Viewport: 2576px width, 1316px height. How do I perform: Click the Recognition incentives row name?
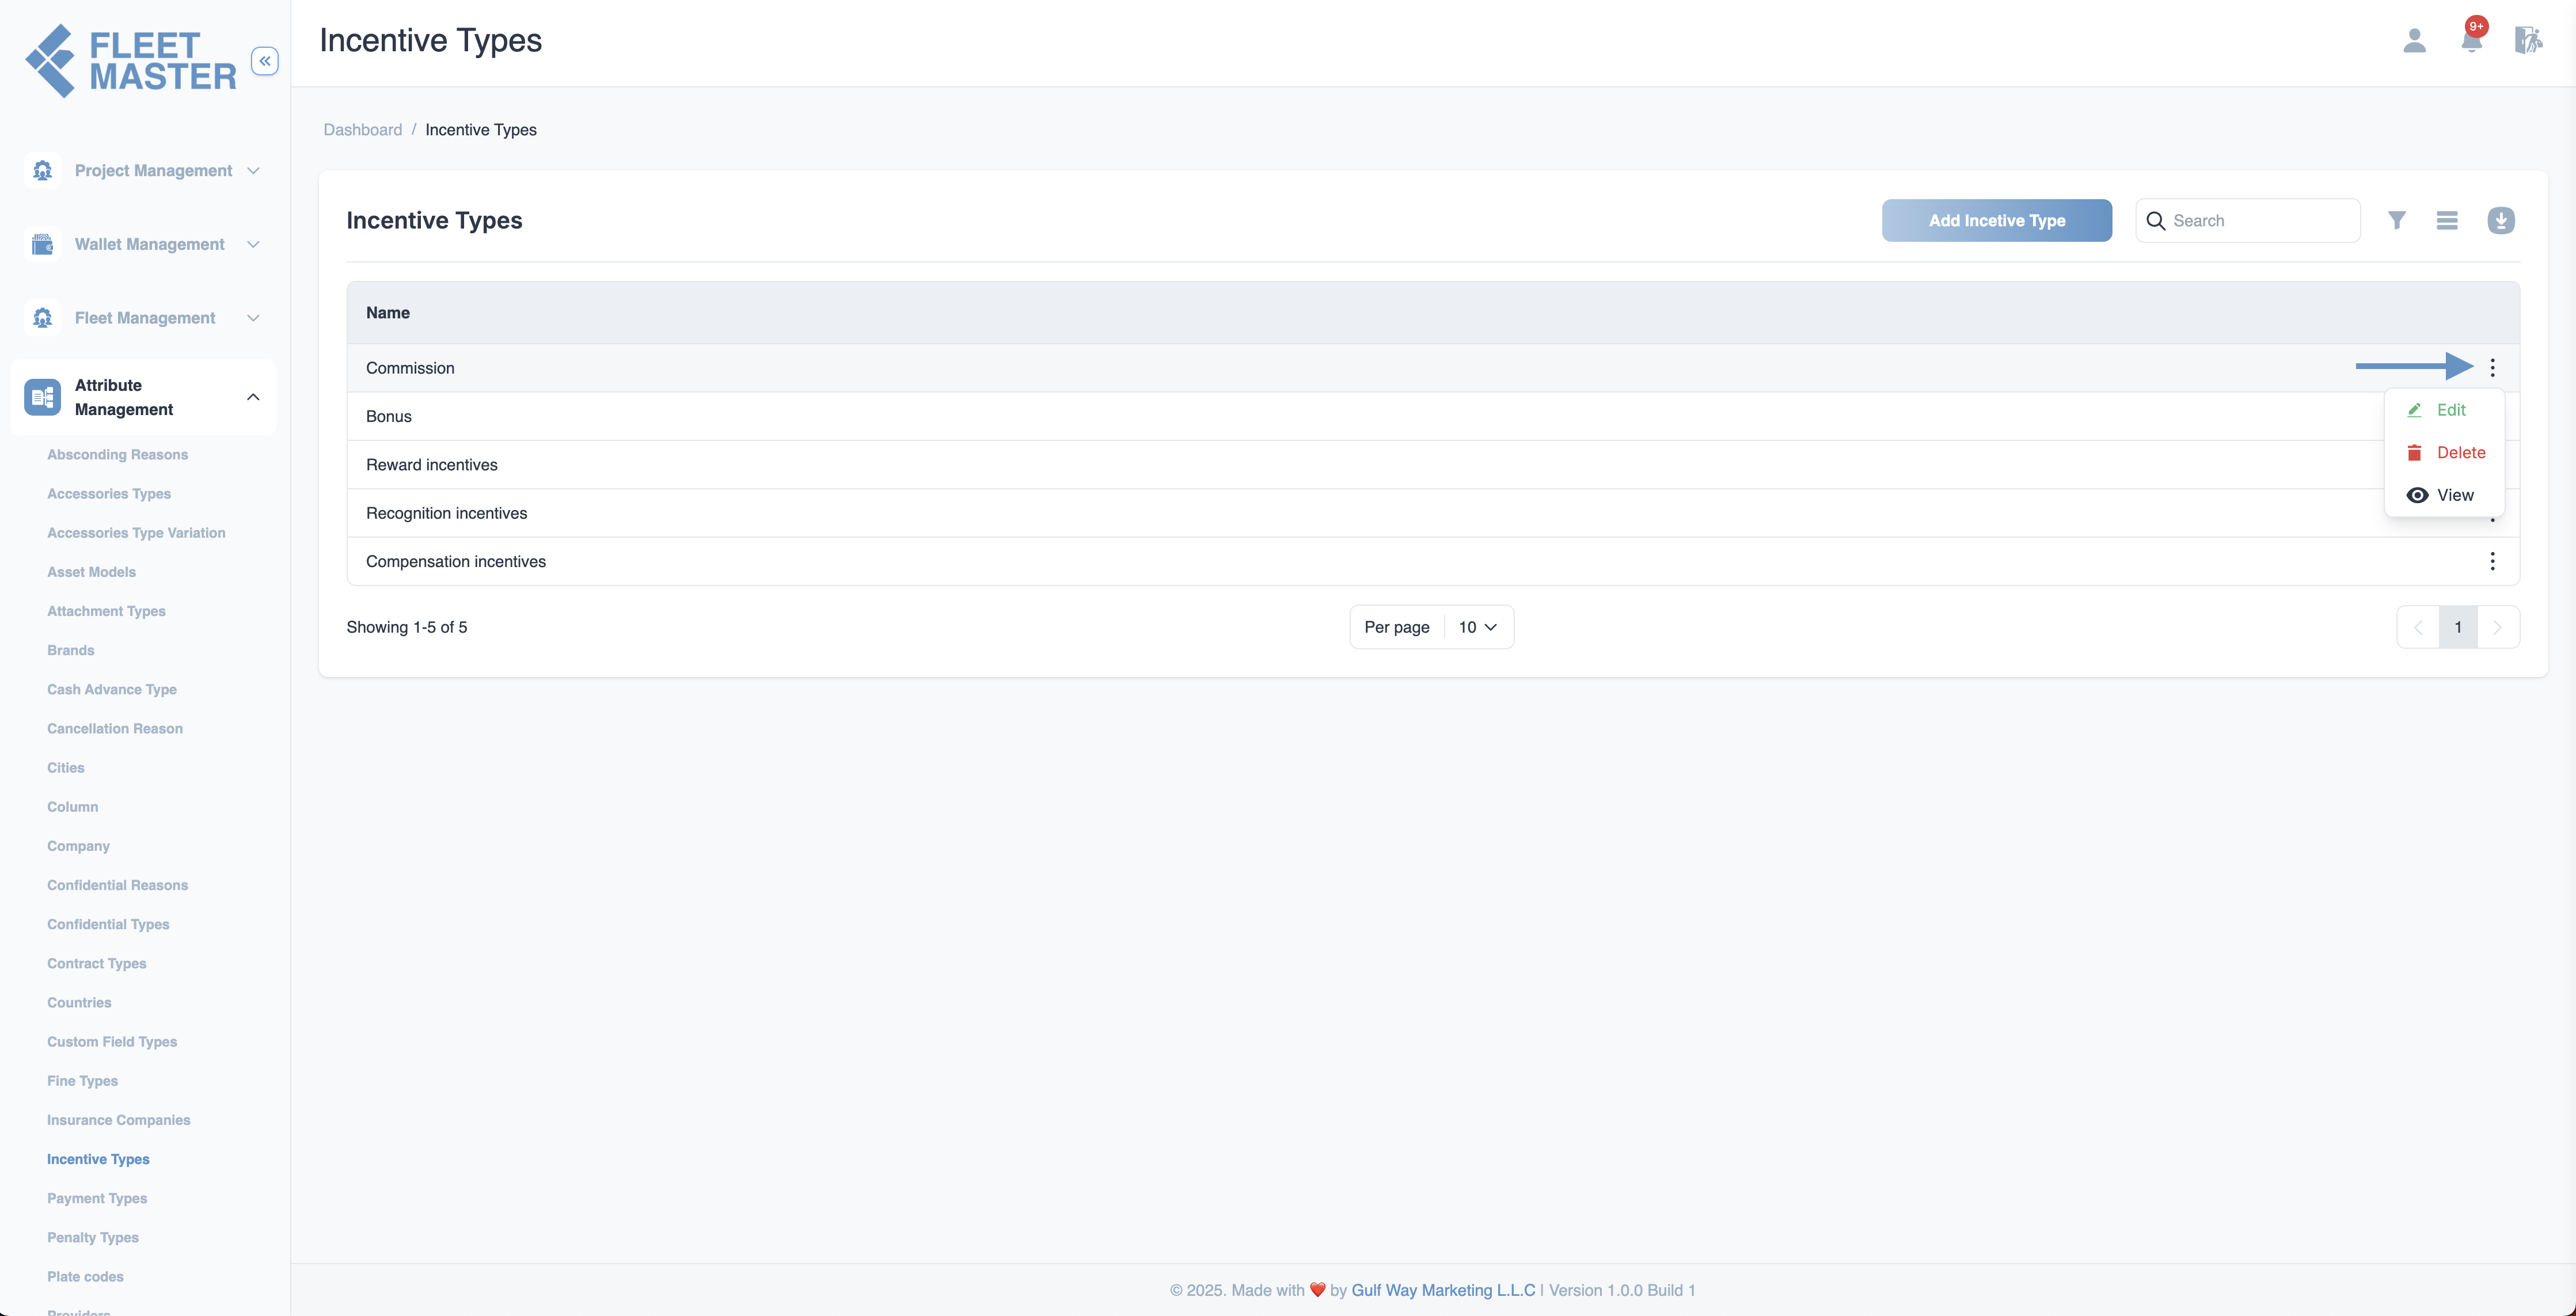coord(446,513)
